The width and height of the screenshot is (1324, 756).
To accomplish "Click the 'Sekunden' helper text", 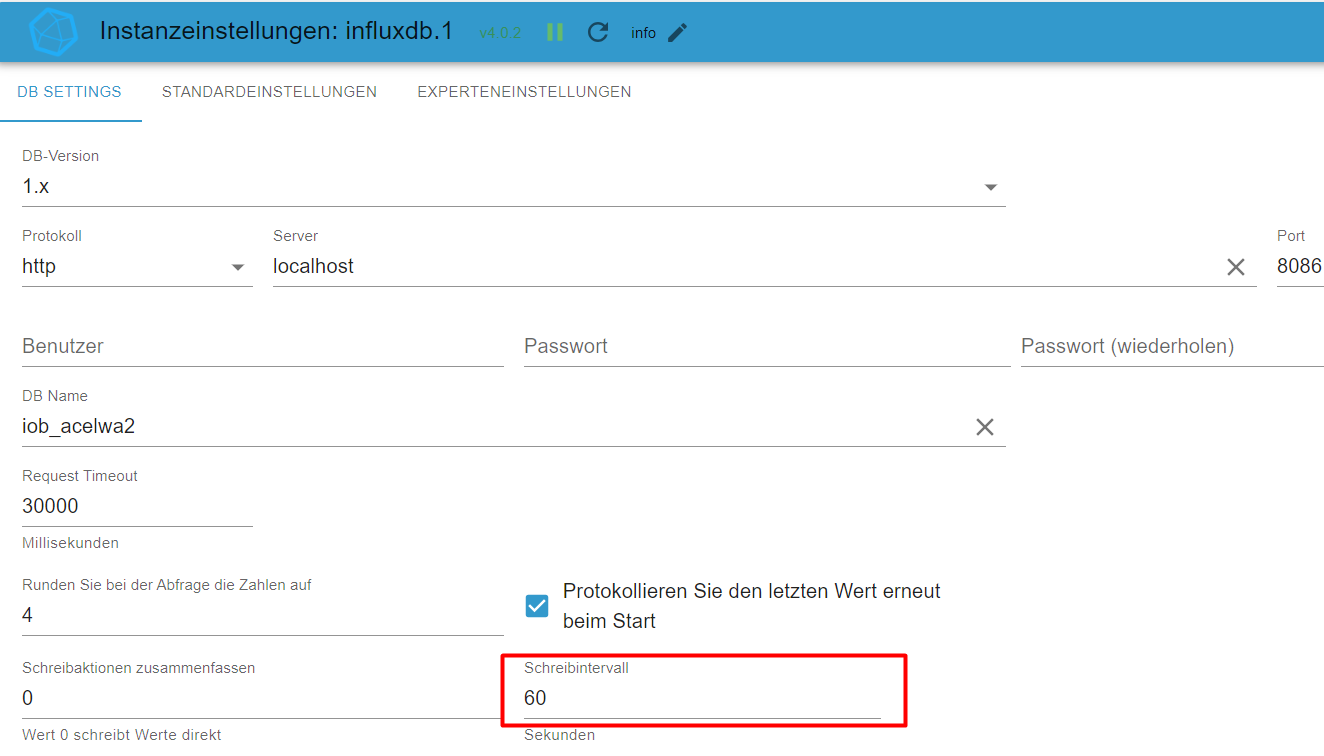I will coord(559,735).
